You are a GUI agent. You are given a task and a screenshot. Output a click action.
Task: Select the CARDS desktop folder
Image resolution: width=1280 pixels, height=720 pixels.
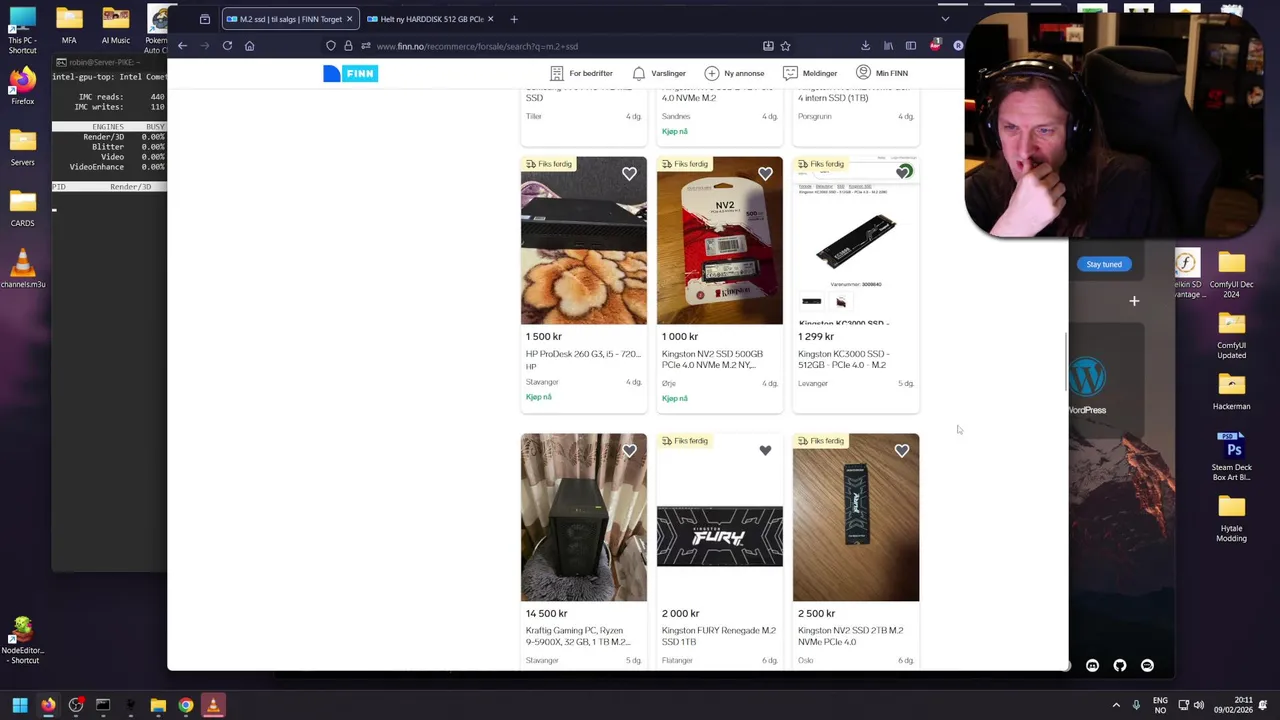[22, 207]
